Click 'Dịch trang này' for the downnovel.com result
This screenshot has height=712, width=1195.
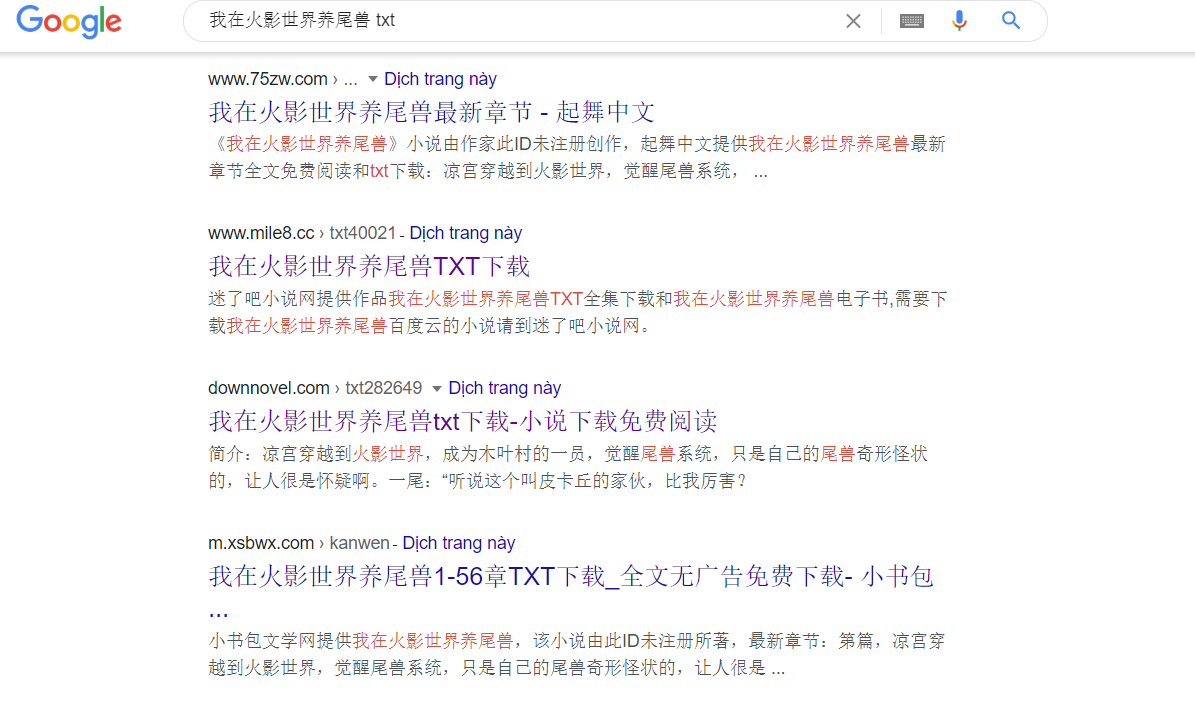tap(504, 388)
